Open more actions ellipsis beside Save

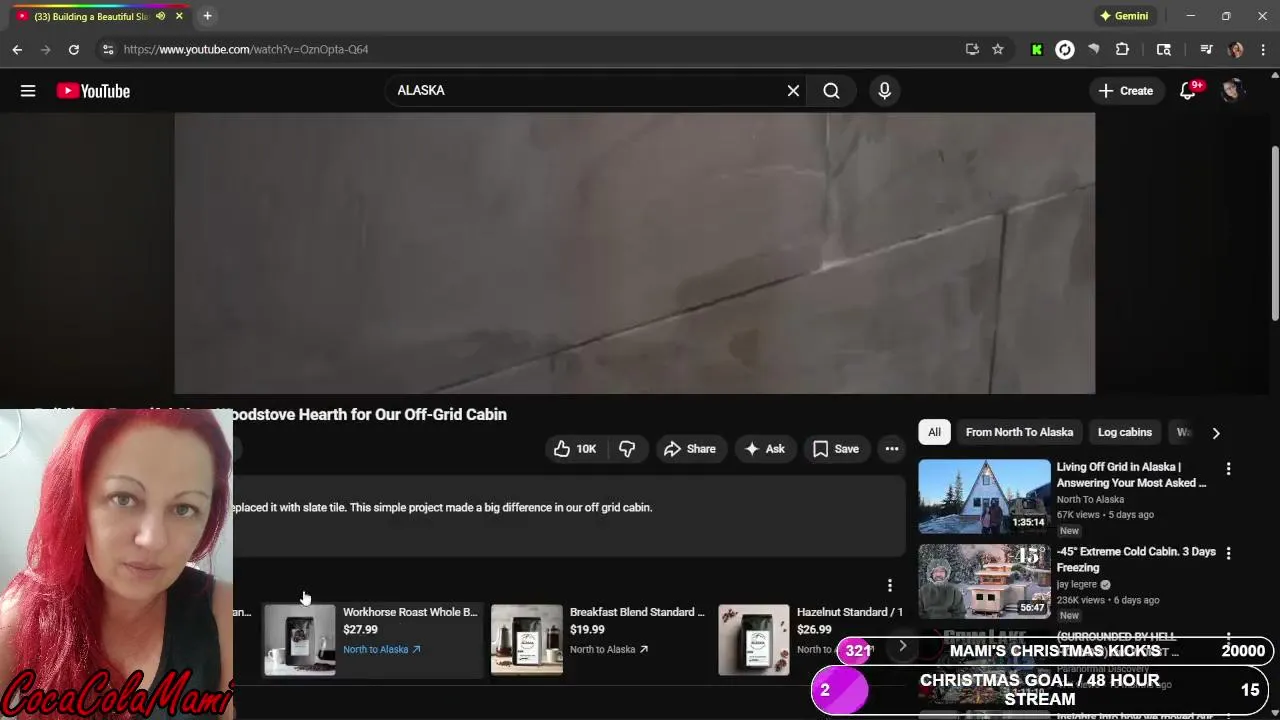coord(892,449)
